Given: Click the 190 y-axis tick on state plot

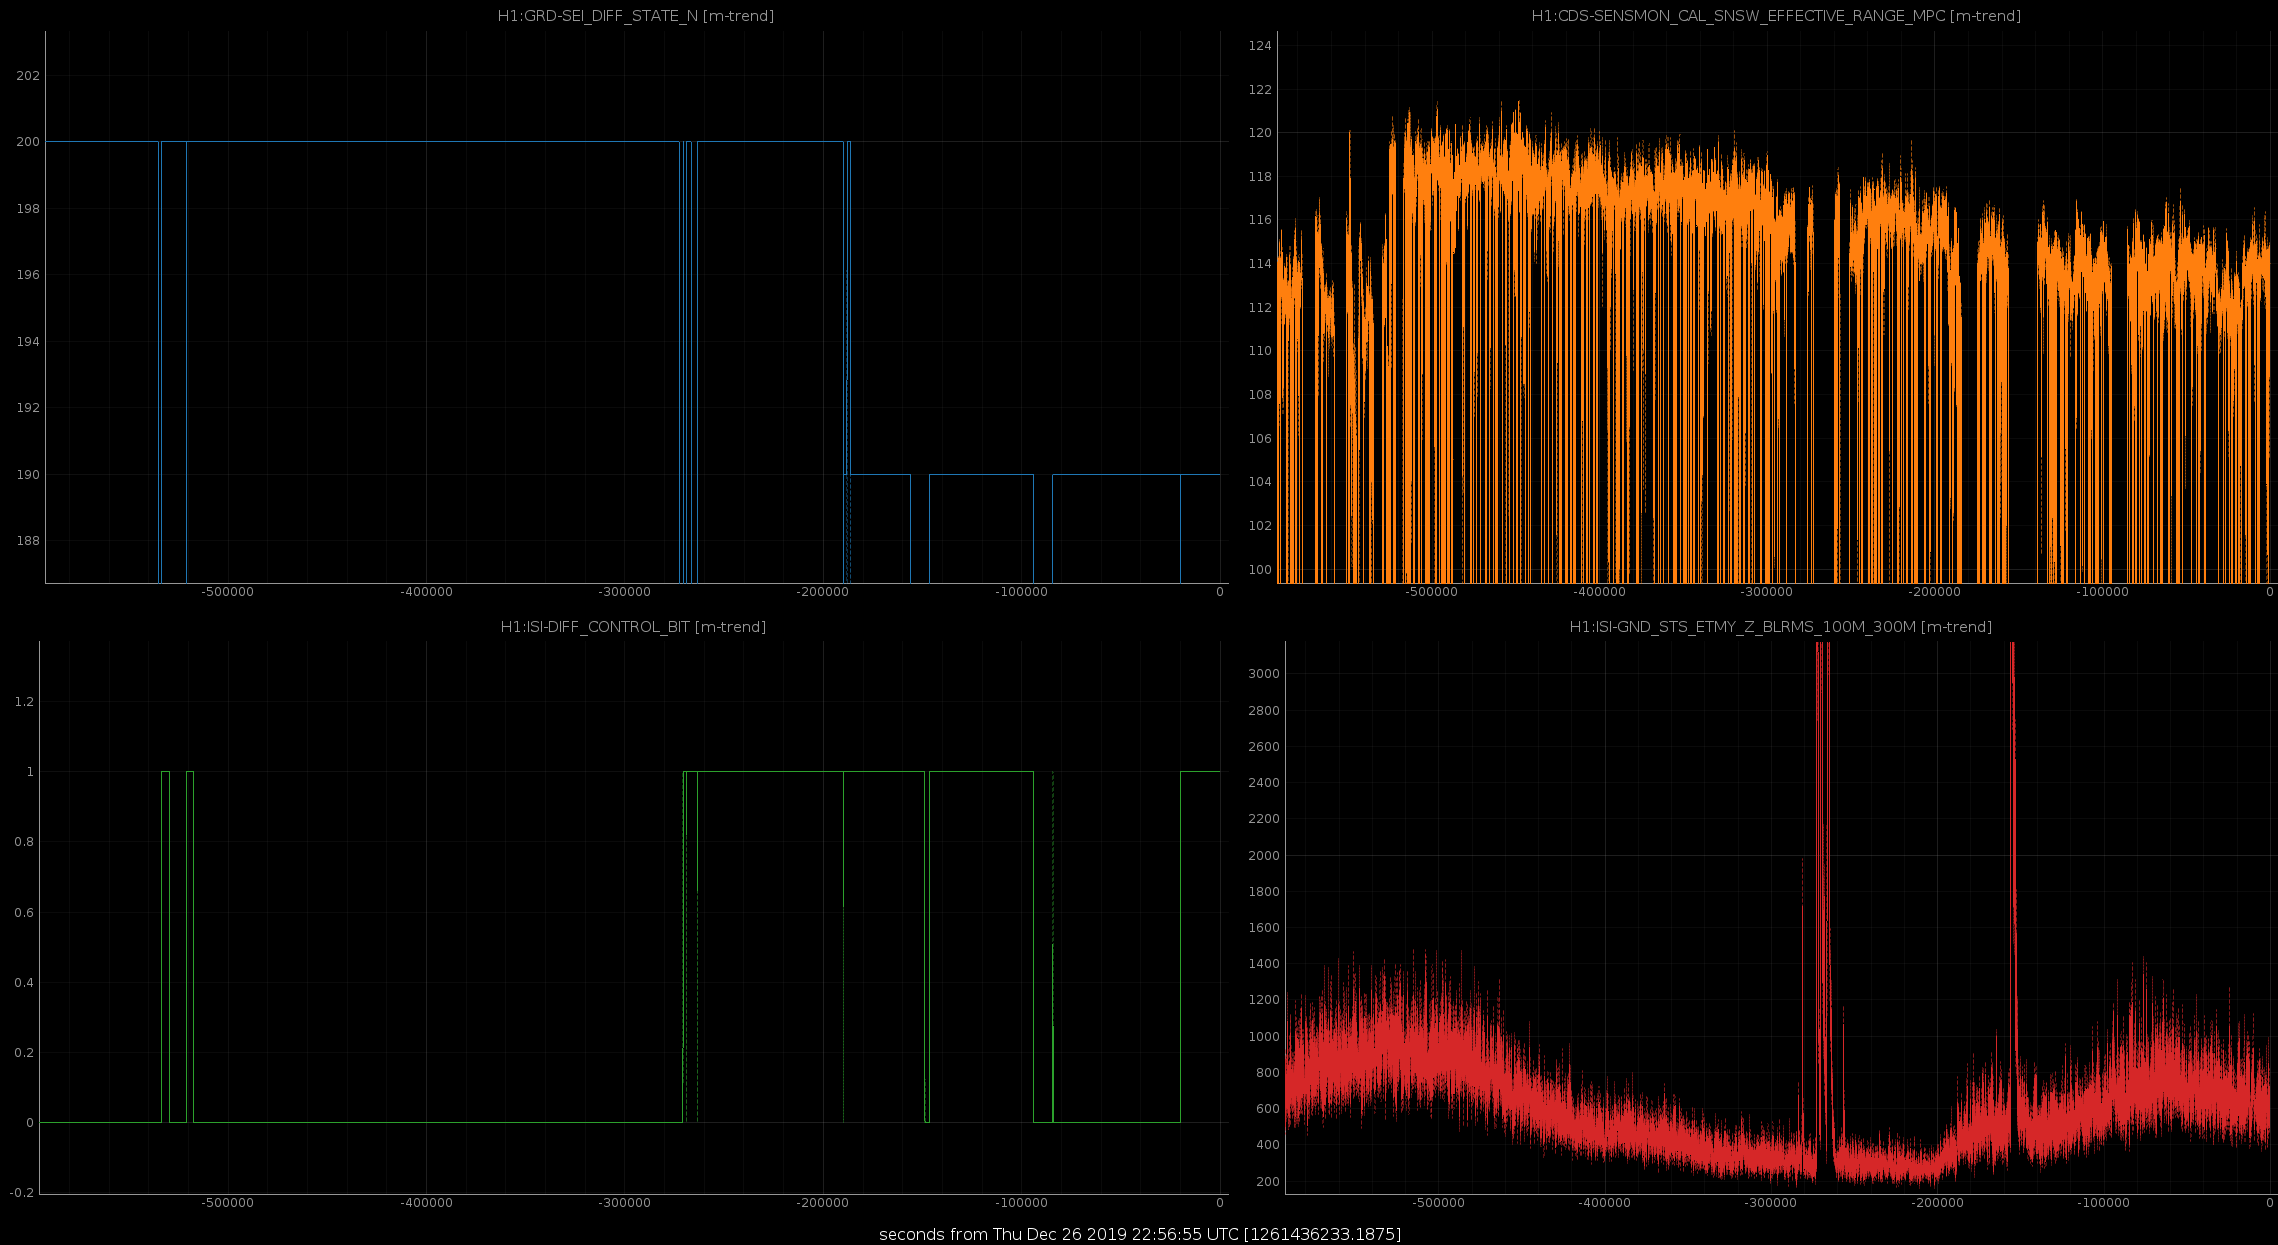Looking at the screenshot, I should click(28, 475).
